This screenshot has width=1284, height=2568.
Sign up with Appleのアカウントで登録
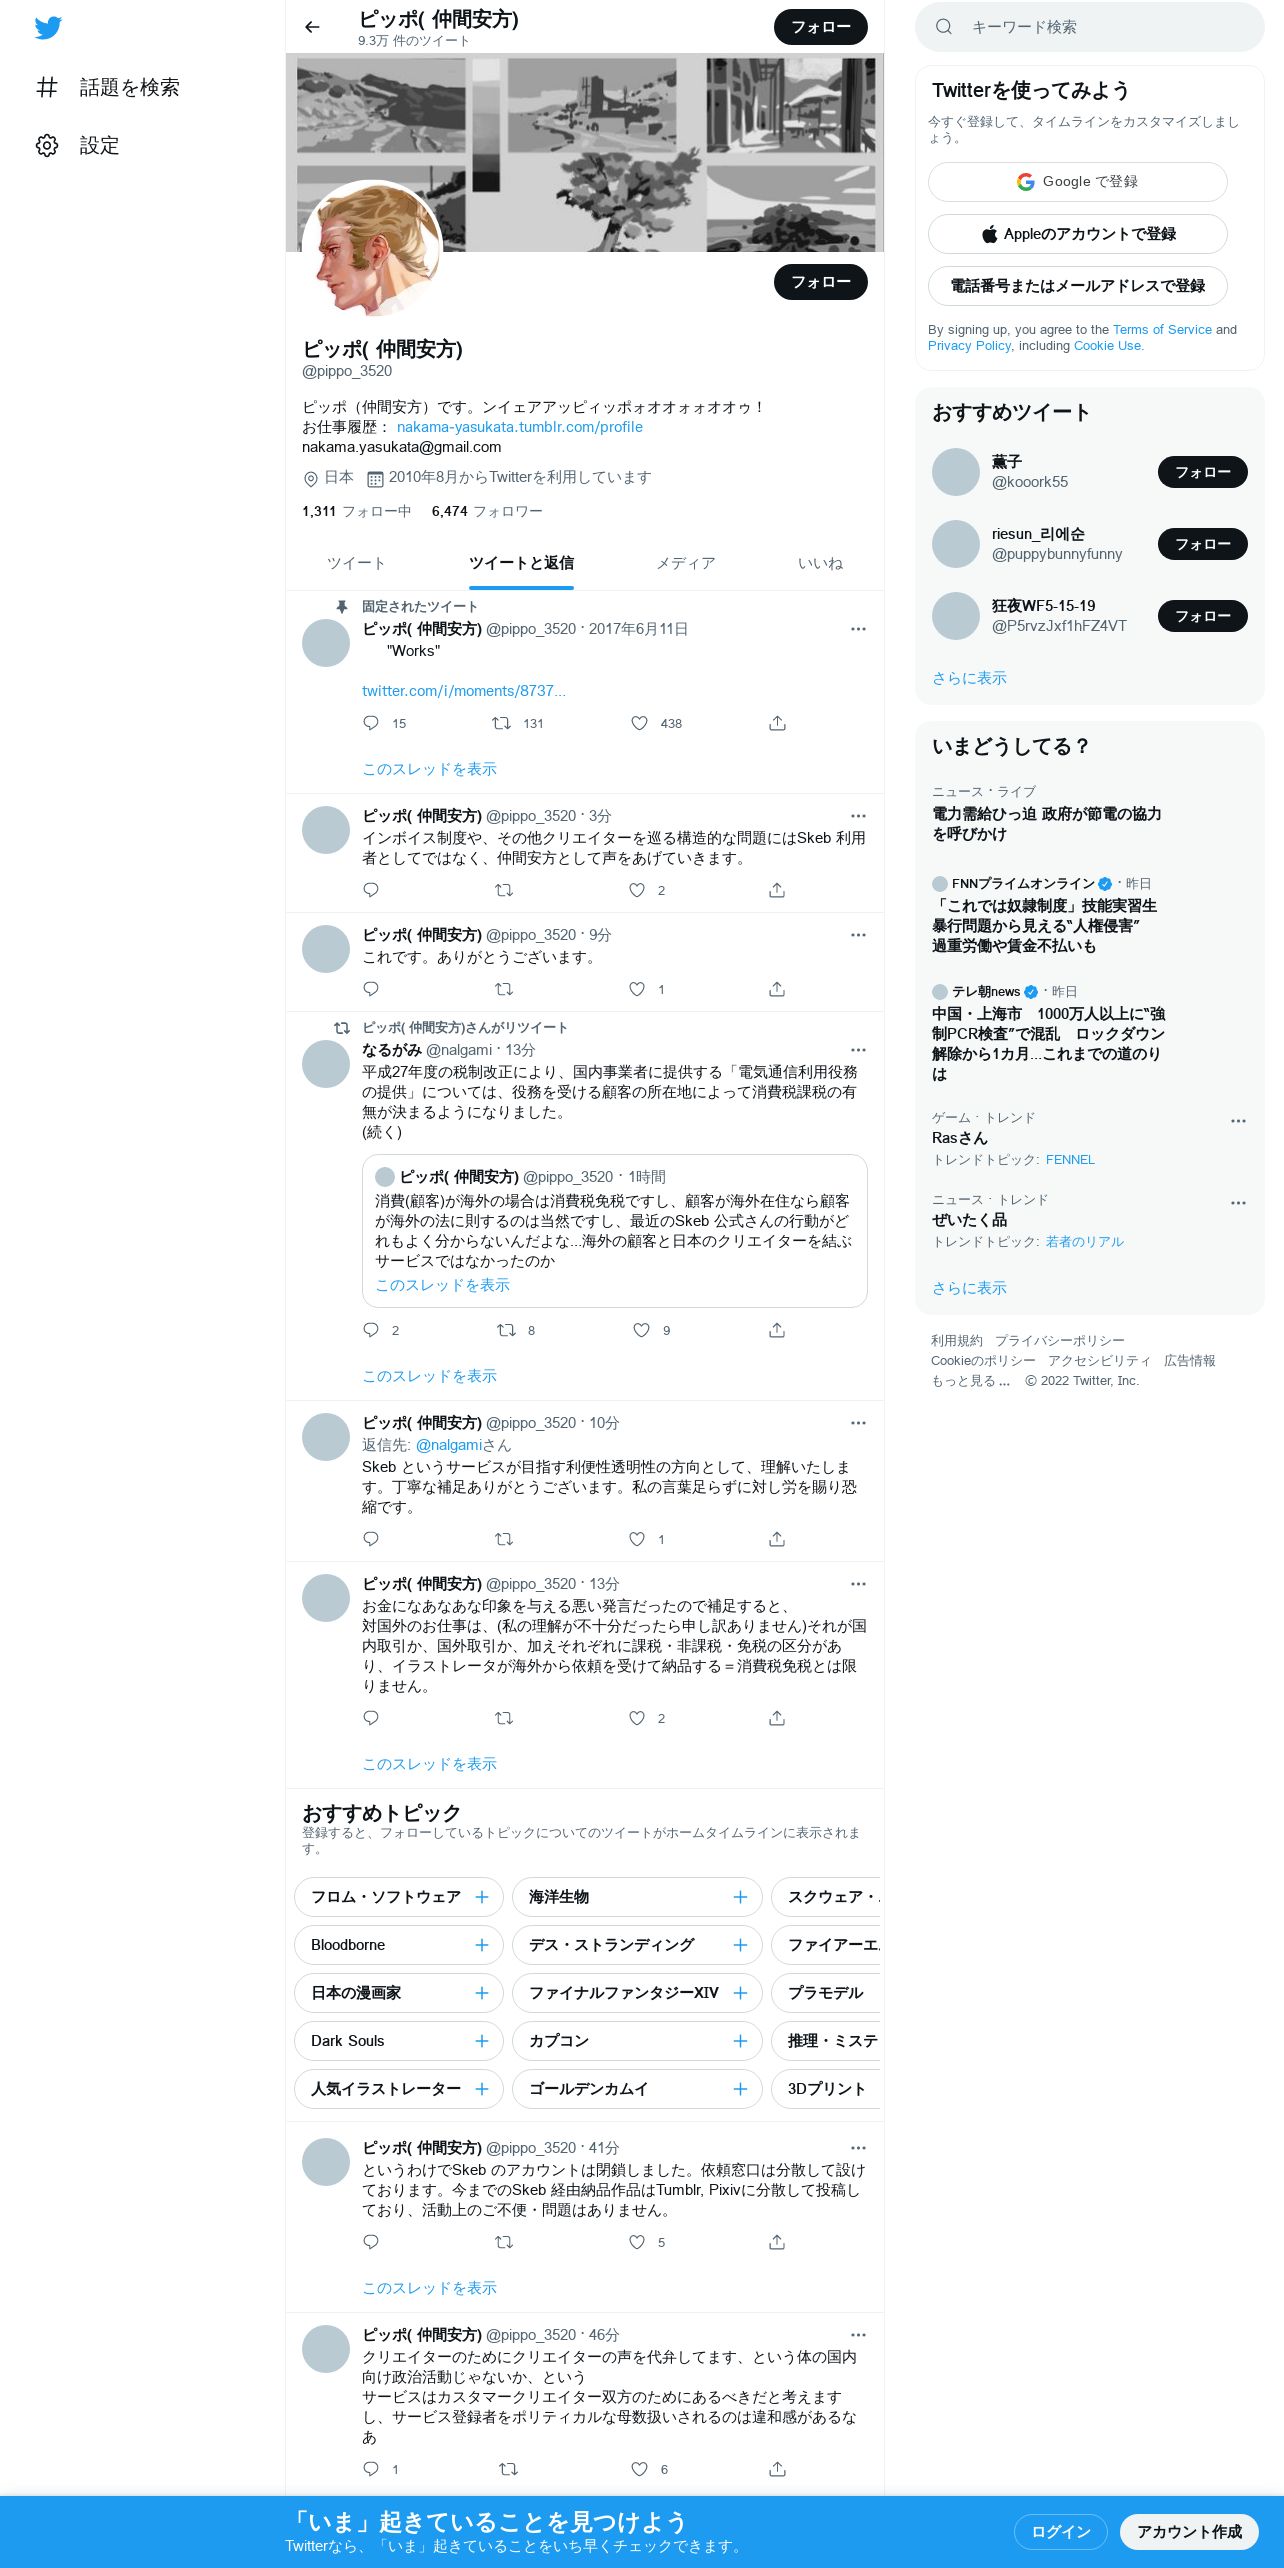(1077, 234)
